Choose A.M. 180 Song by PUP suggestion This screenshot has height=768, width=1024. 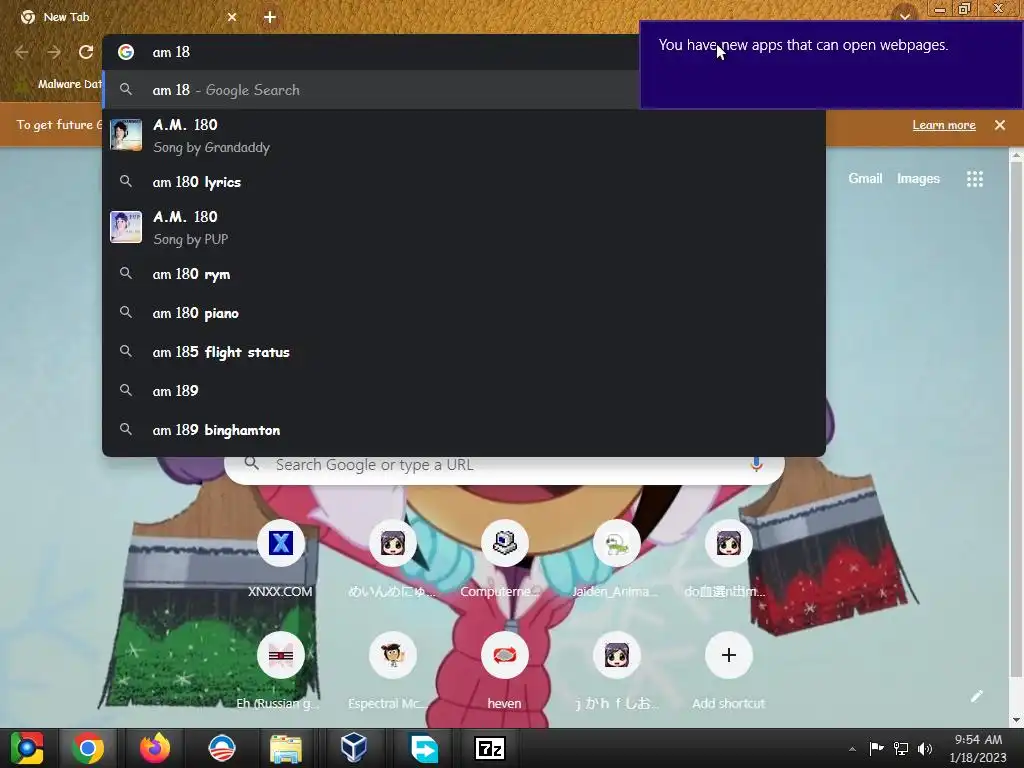[x=464, y=227]
